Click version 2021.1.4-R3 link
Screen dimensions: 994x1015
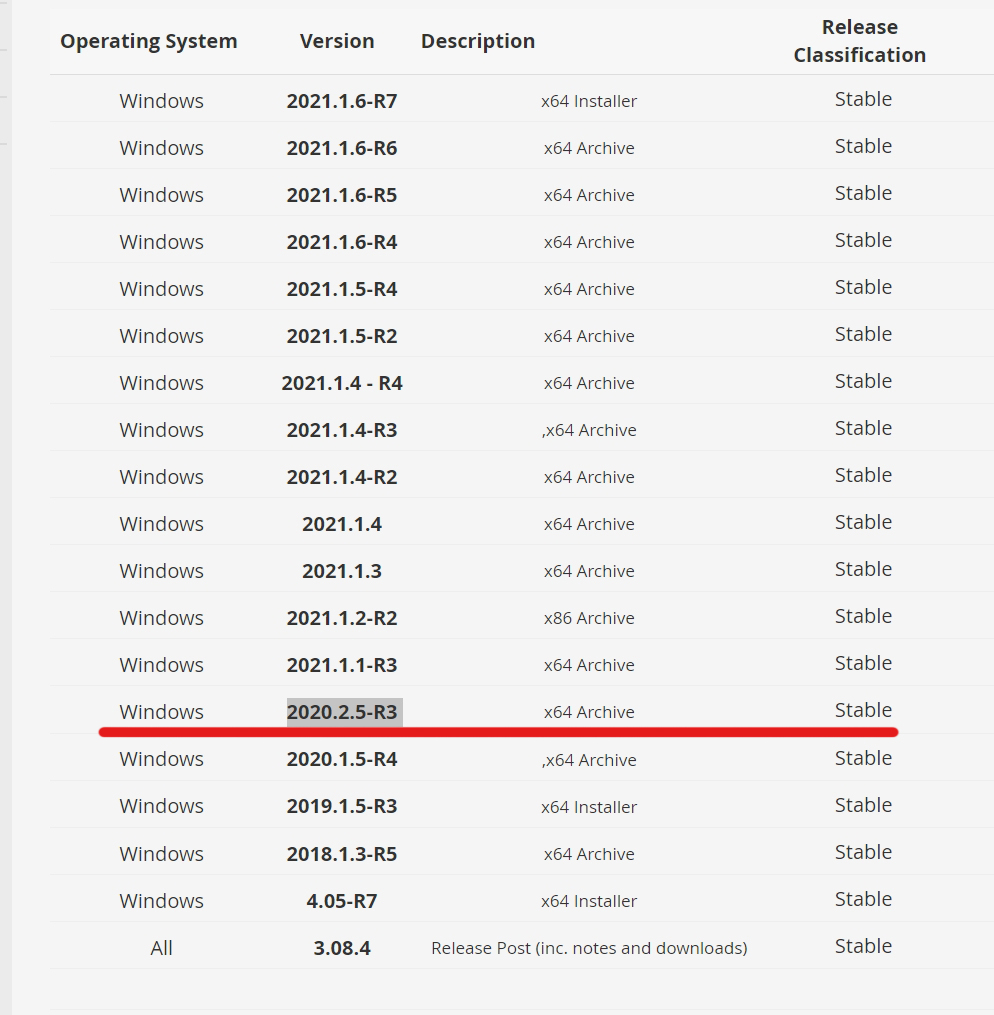(x=341, y=430)
